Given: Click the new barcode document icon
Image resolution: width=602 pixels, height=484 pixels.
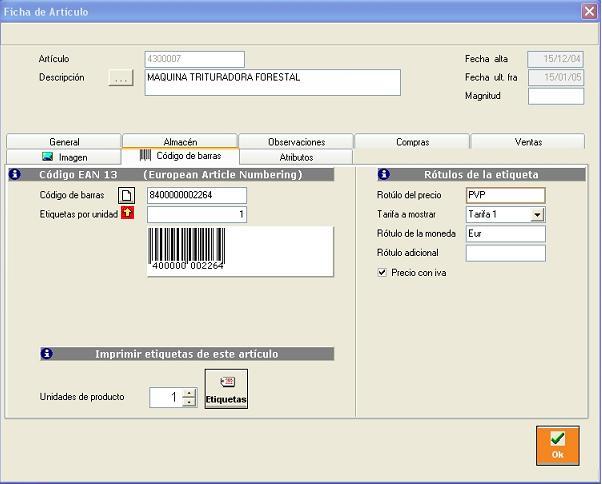Looking at the screenshot, I should tap(126, 195).
